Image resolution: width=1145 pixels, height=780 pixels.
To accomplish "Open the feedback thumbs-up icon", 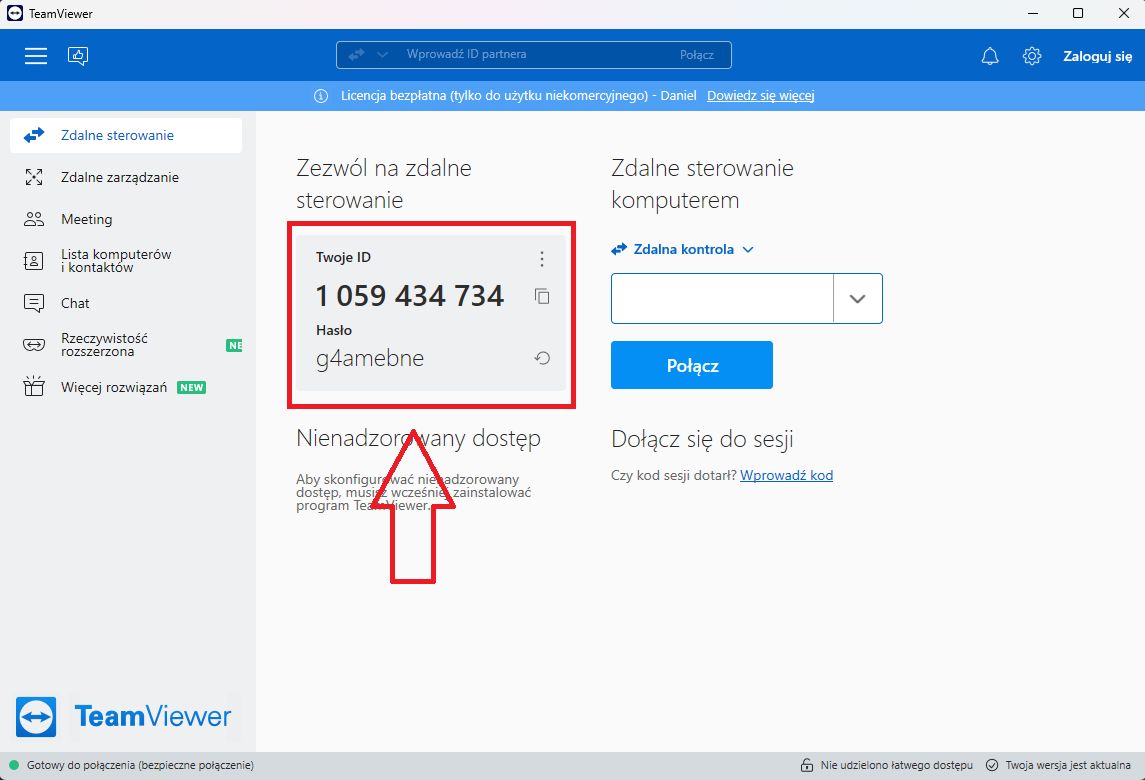I will [78, 56].
